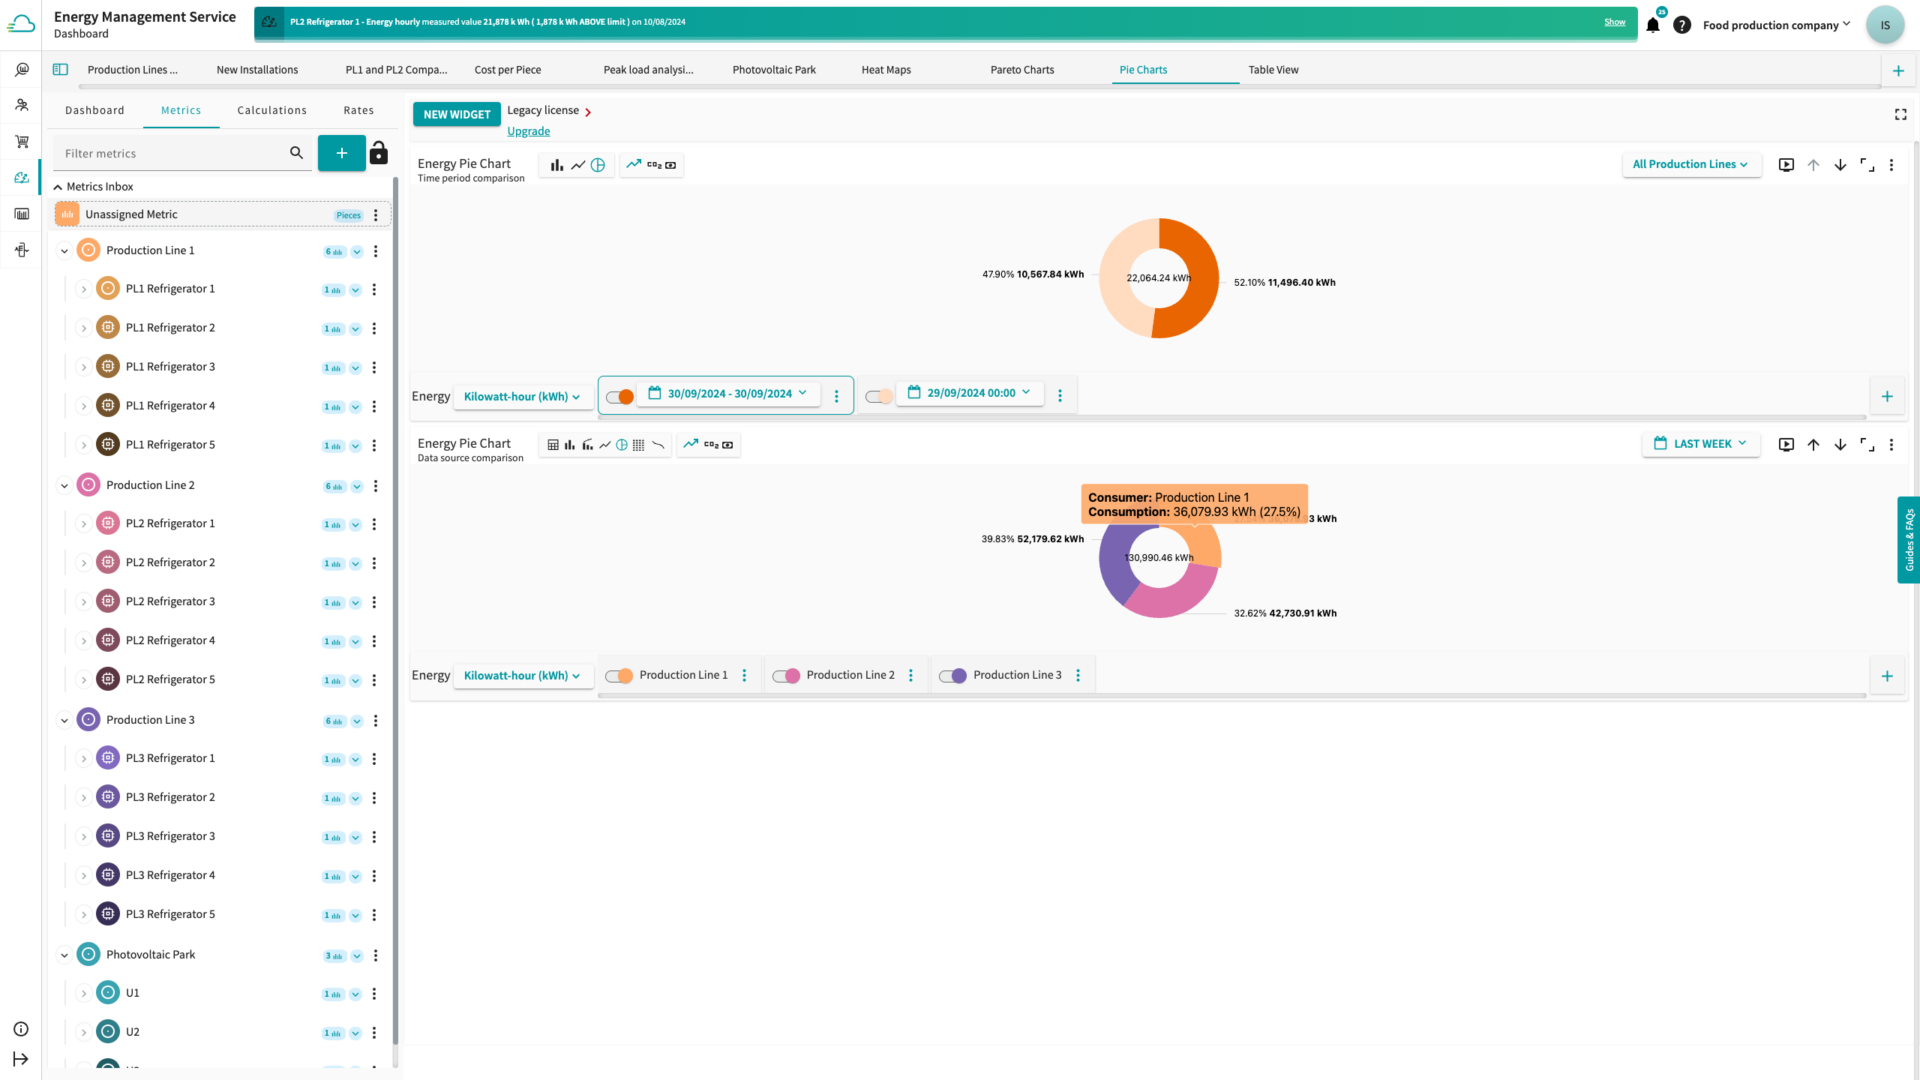Collapse Production Line 2 tree group
Viewport: 1920px width, 1080px height.
64,486
